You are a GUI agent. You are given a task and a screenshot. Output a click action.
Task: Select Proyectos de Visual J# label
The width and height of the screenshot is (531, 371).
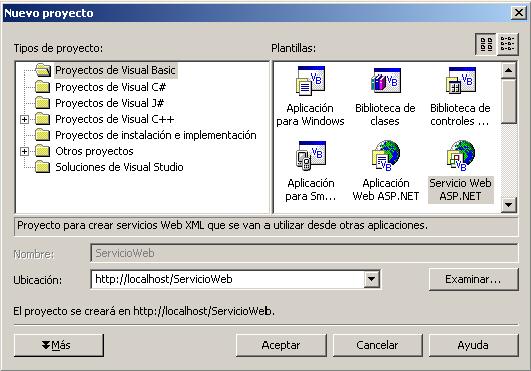tap(109, 103)
